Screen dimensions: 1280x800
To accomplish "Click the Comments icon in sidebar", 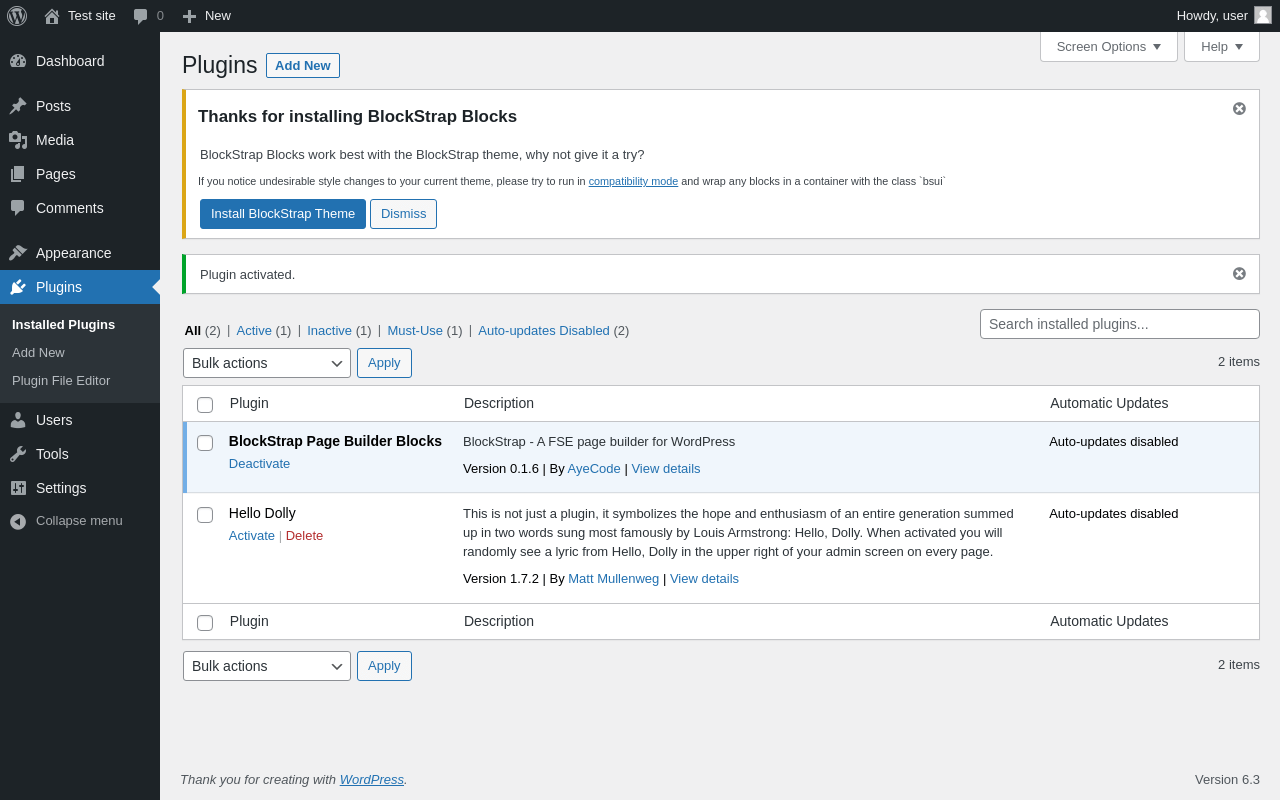I will pos(18,208).
